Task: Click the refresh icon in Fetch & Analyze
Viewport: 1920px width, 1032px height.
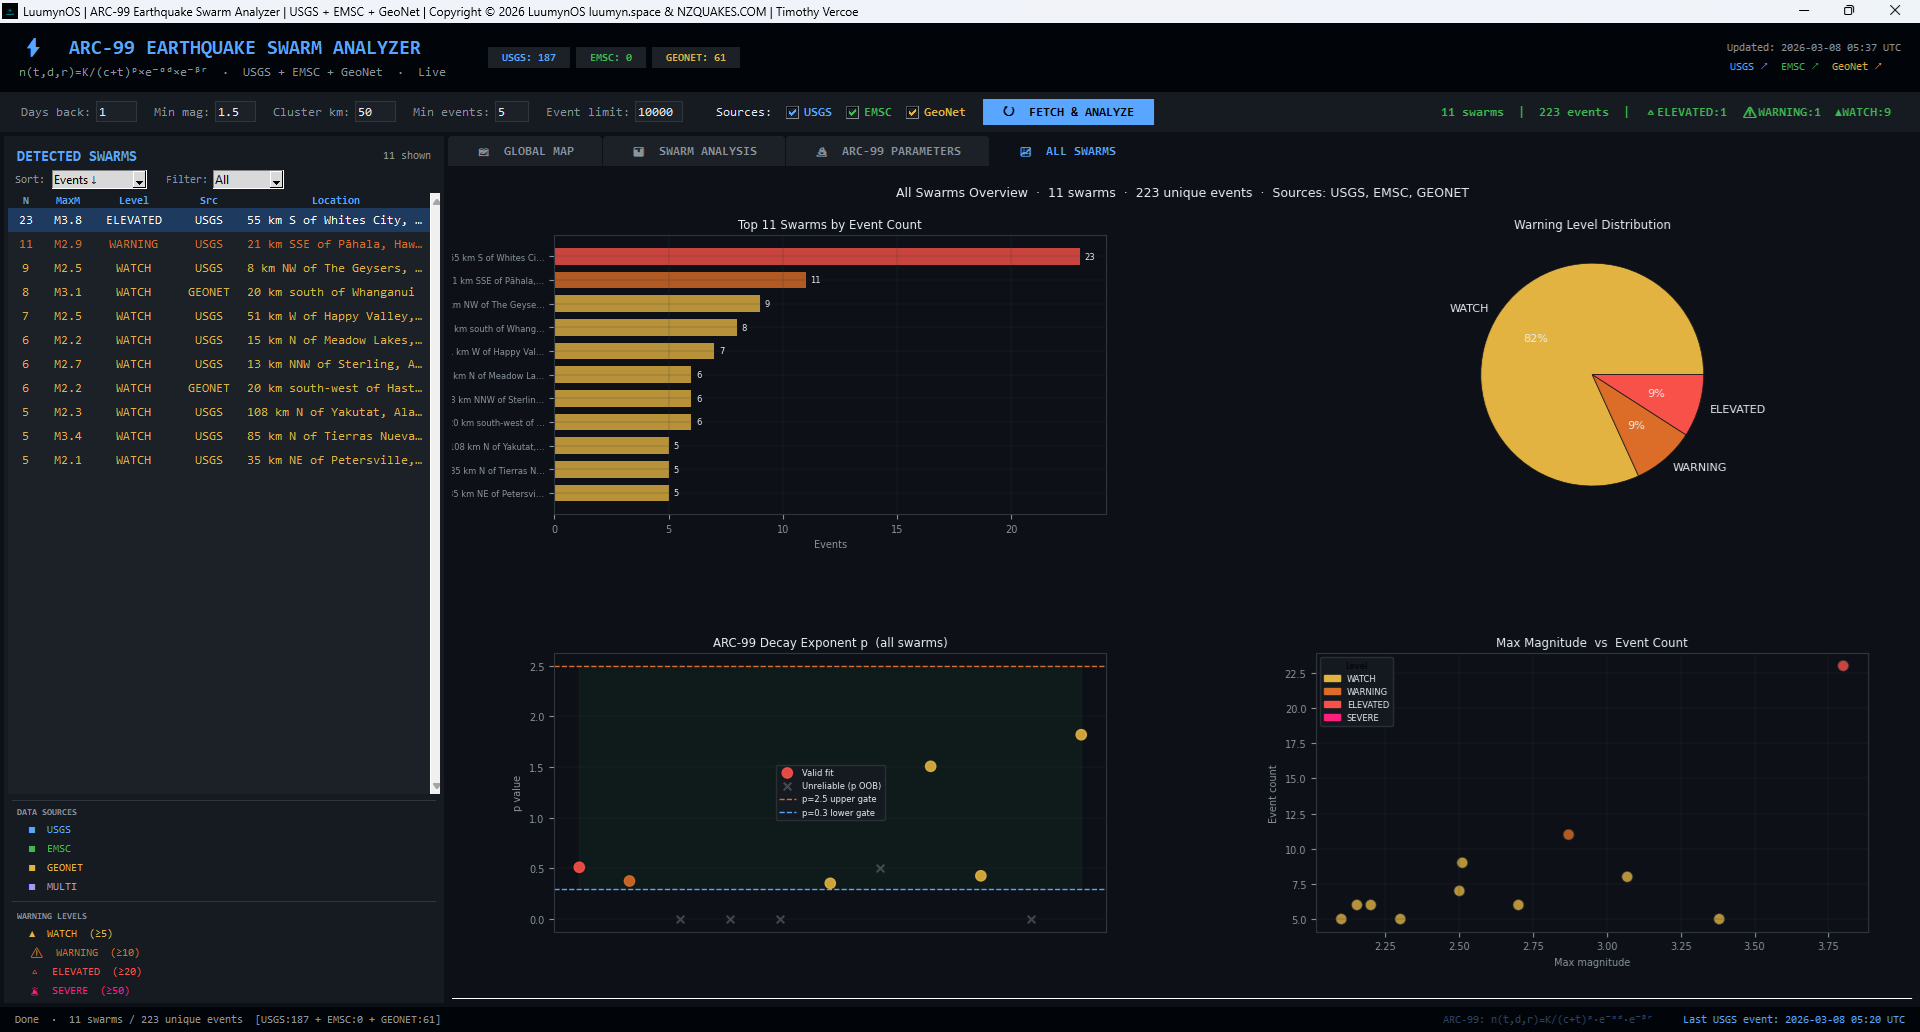Action: coord(1008,112)
